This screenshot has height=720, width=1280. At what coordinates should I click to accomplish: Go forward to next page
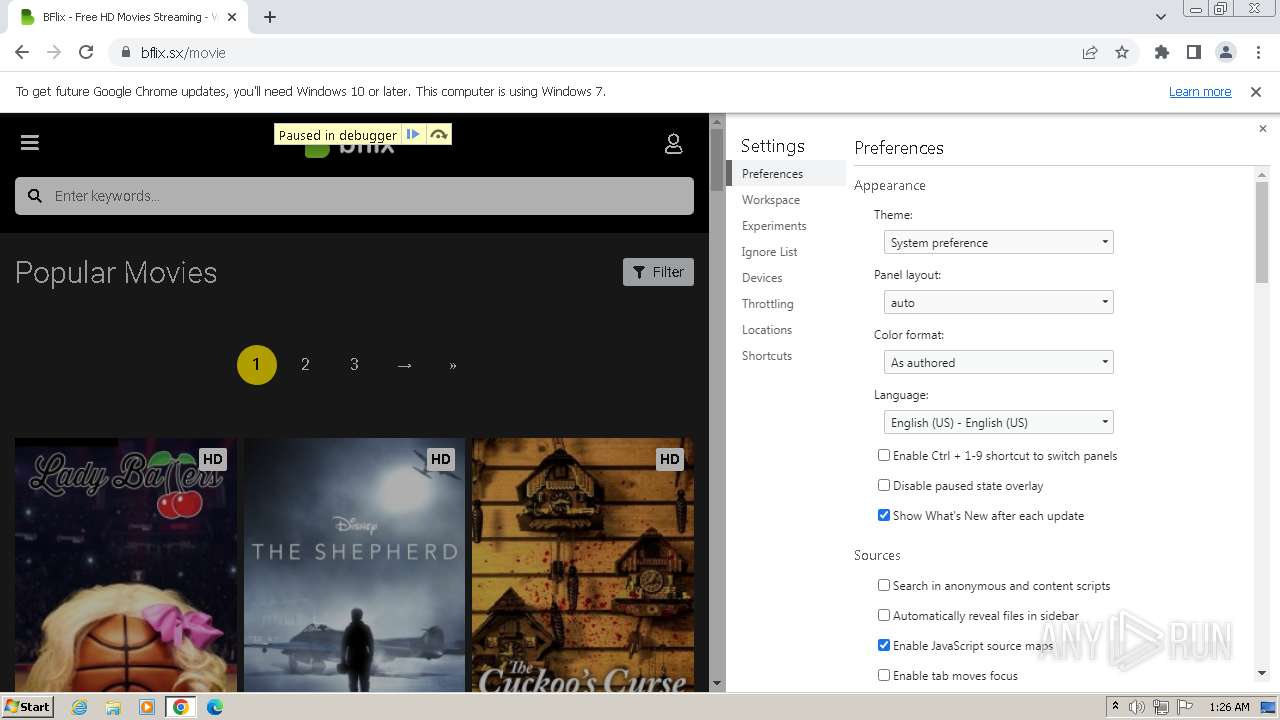54,52
